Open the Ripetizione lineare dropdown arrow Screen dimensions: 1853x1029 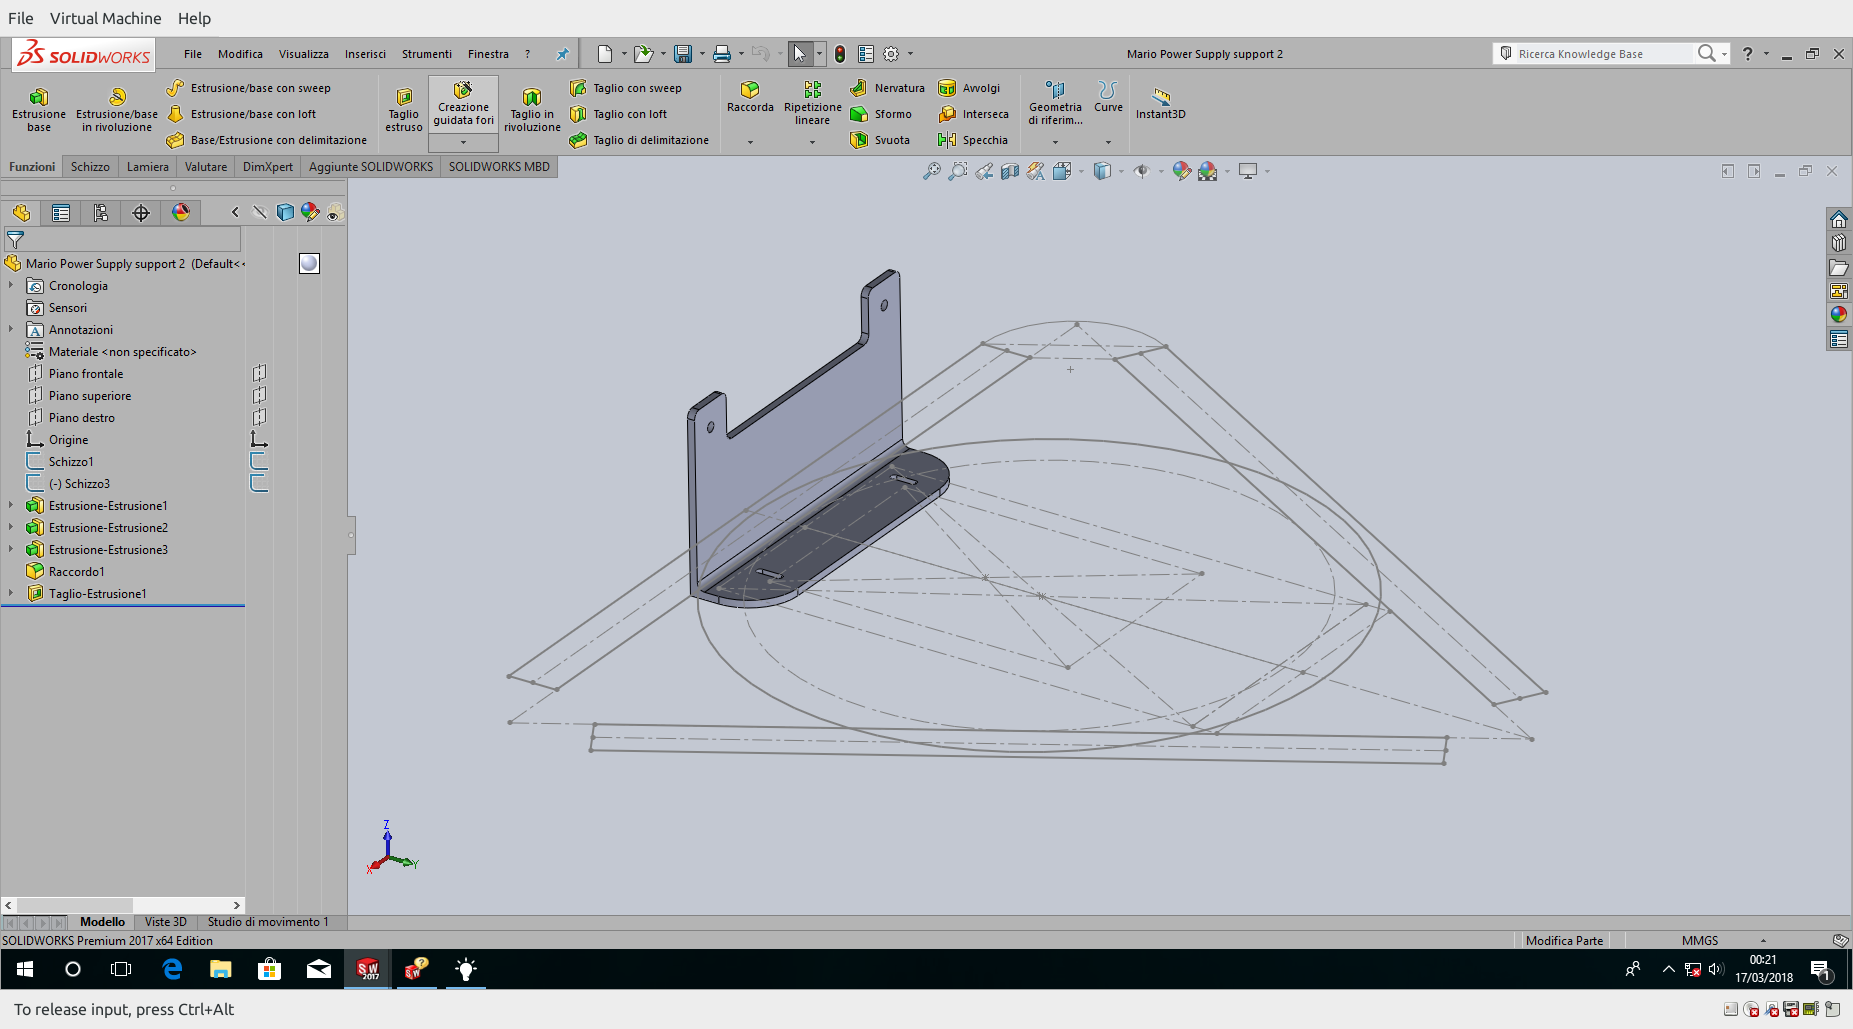pyautogui.click(x=812, y=142)
